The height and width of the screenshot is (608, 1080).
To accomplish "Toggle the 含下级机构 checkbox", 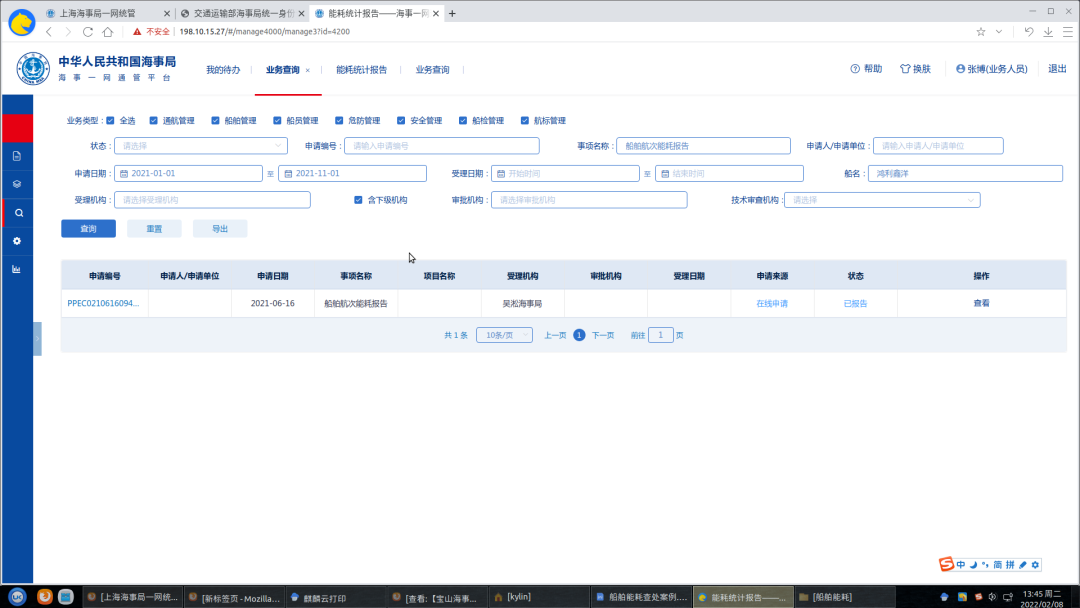I will click(x=358, y=200).
